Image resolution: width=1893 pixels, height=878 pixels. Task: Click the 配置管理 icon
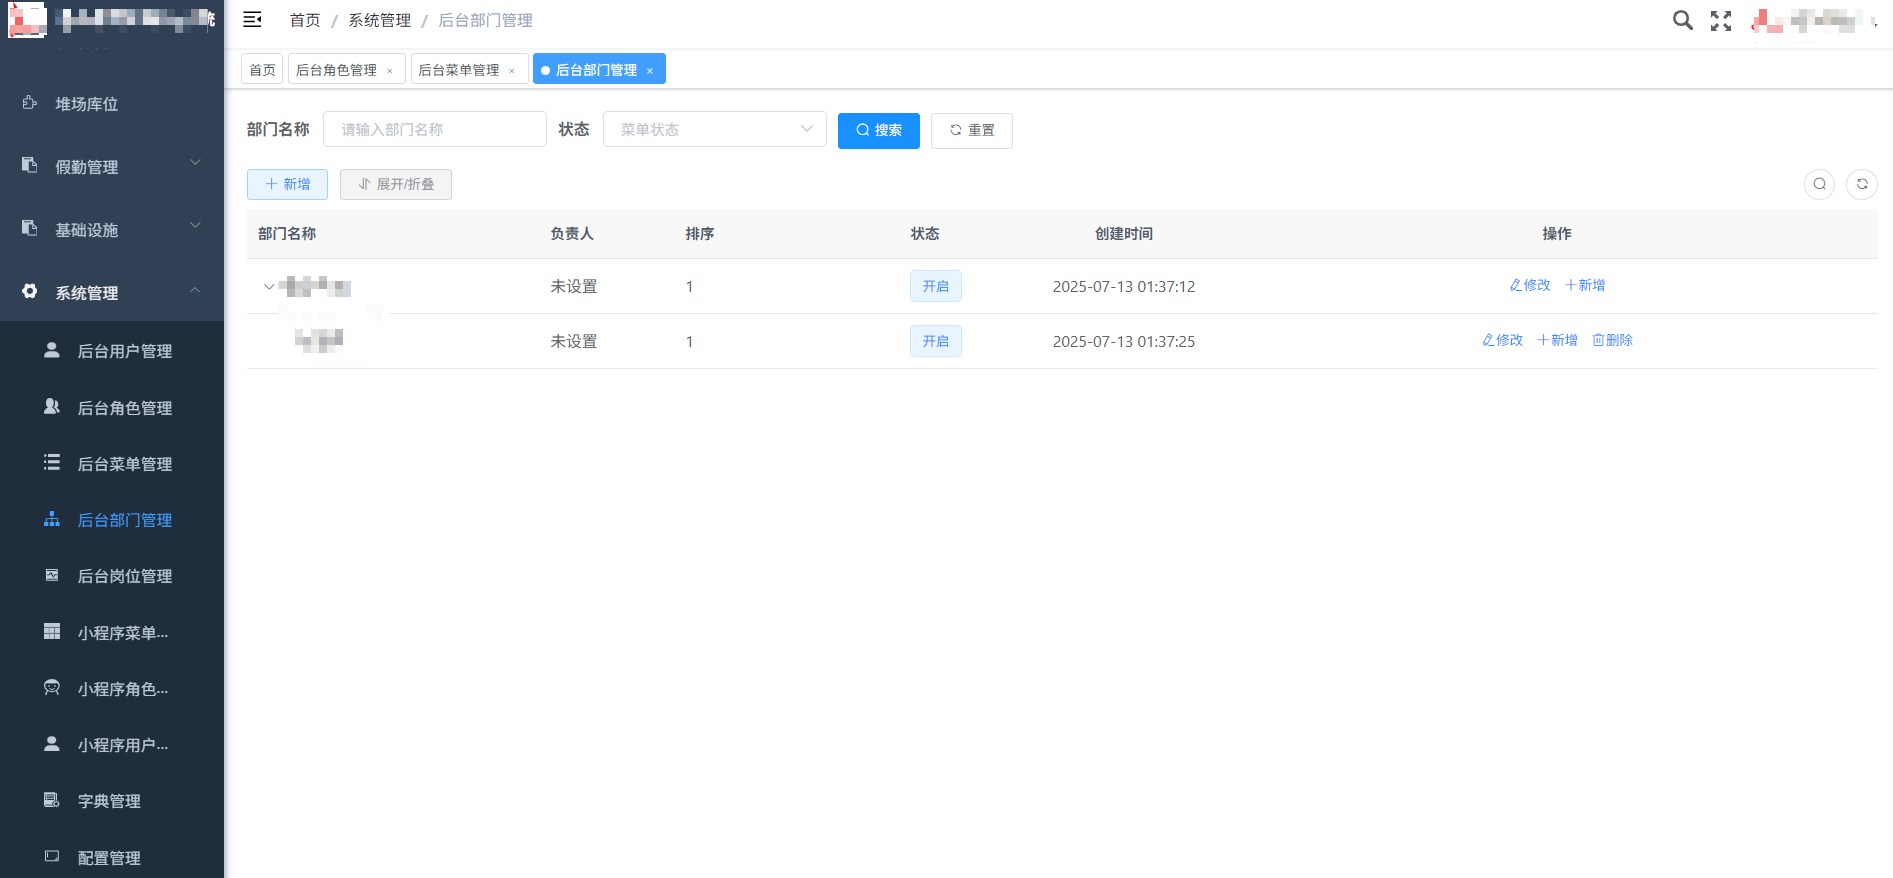(x=52, y=856)
